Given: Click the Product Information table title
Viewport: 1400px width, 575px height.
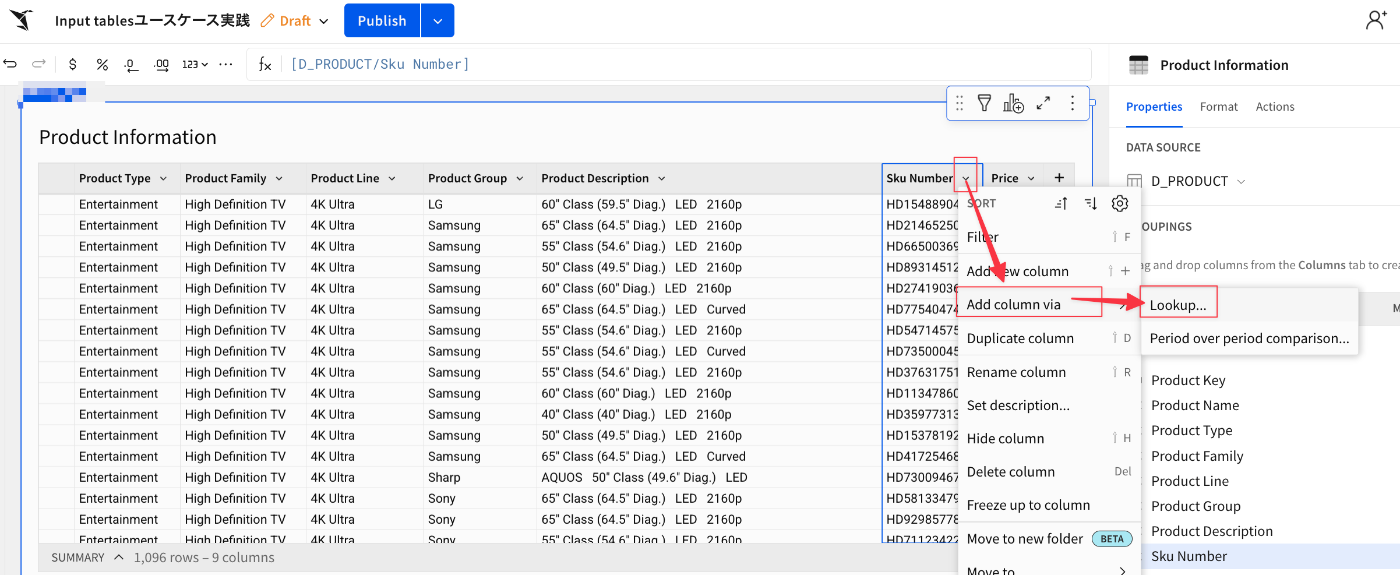Looking at the screenshot, I should 128,137.
